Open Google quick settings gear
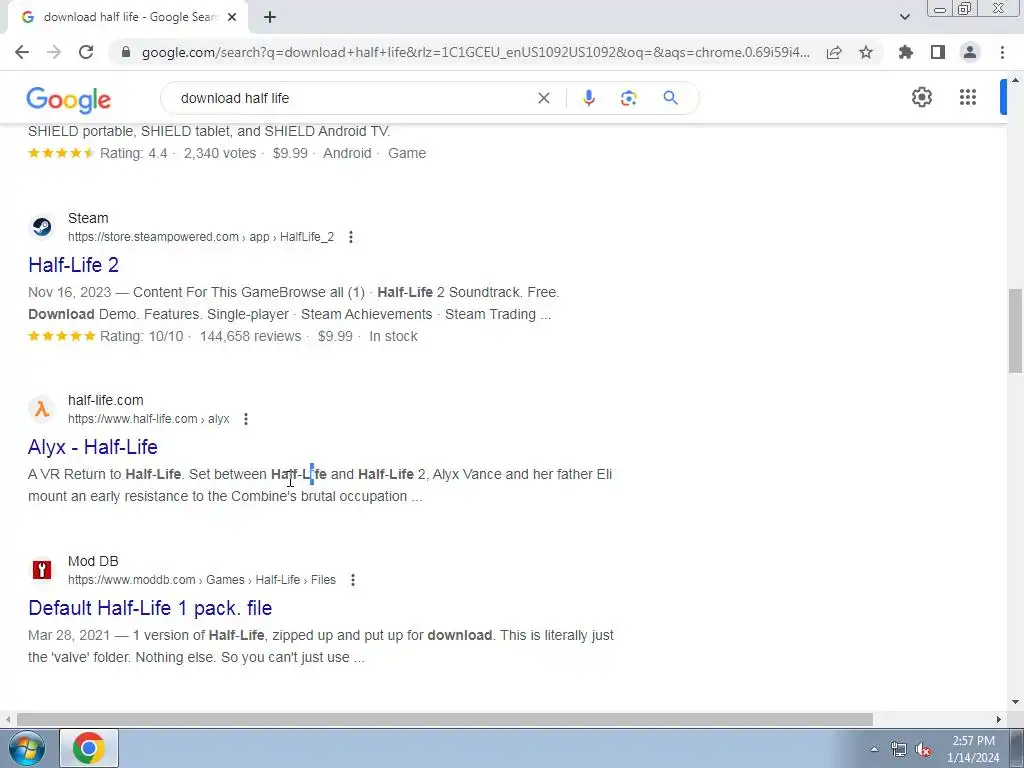The image size is (1024, 768). [x=921, y=97]
